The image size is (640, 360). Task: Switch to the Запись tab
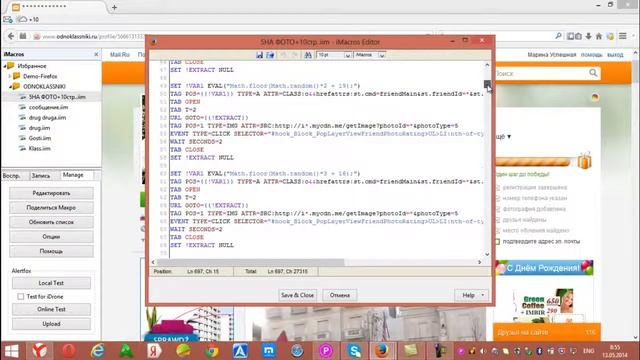coord(41,176)
